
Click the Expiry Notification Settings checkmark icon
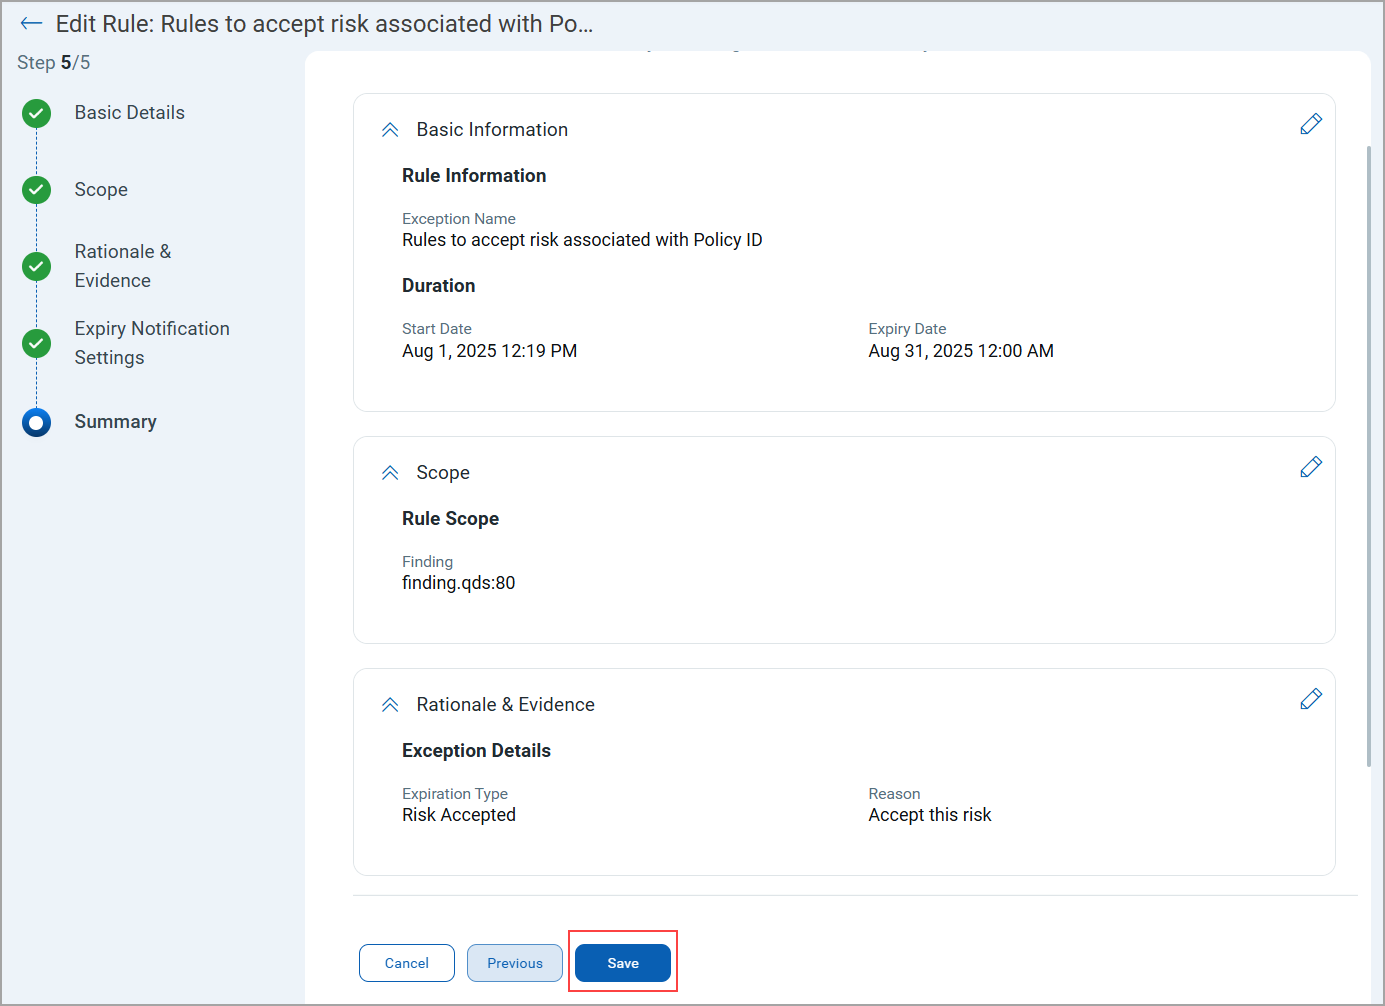(37, 343)
